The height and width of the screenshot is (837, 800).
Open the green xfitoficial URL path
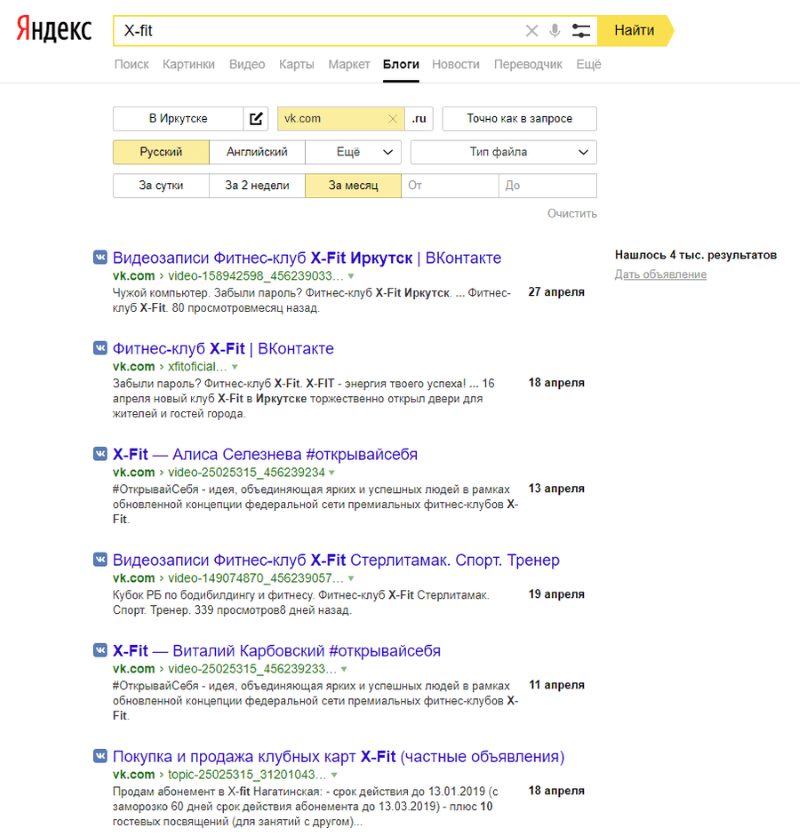pyautogui.click(x=197, y=367)
